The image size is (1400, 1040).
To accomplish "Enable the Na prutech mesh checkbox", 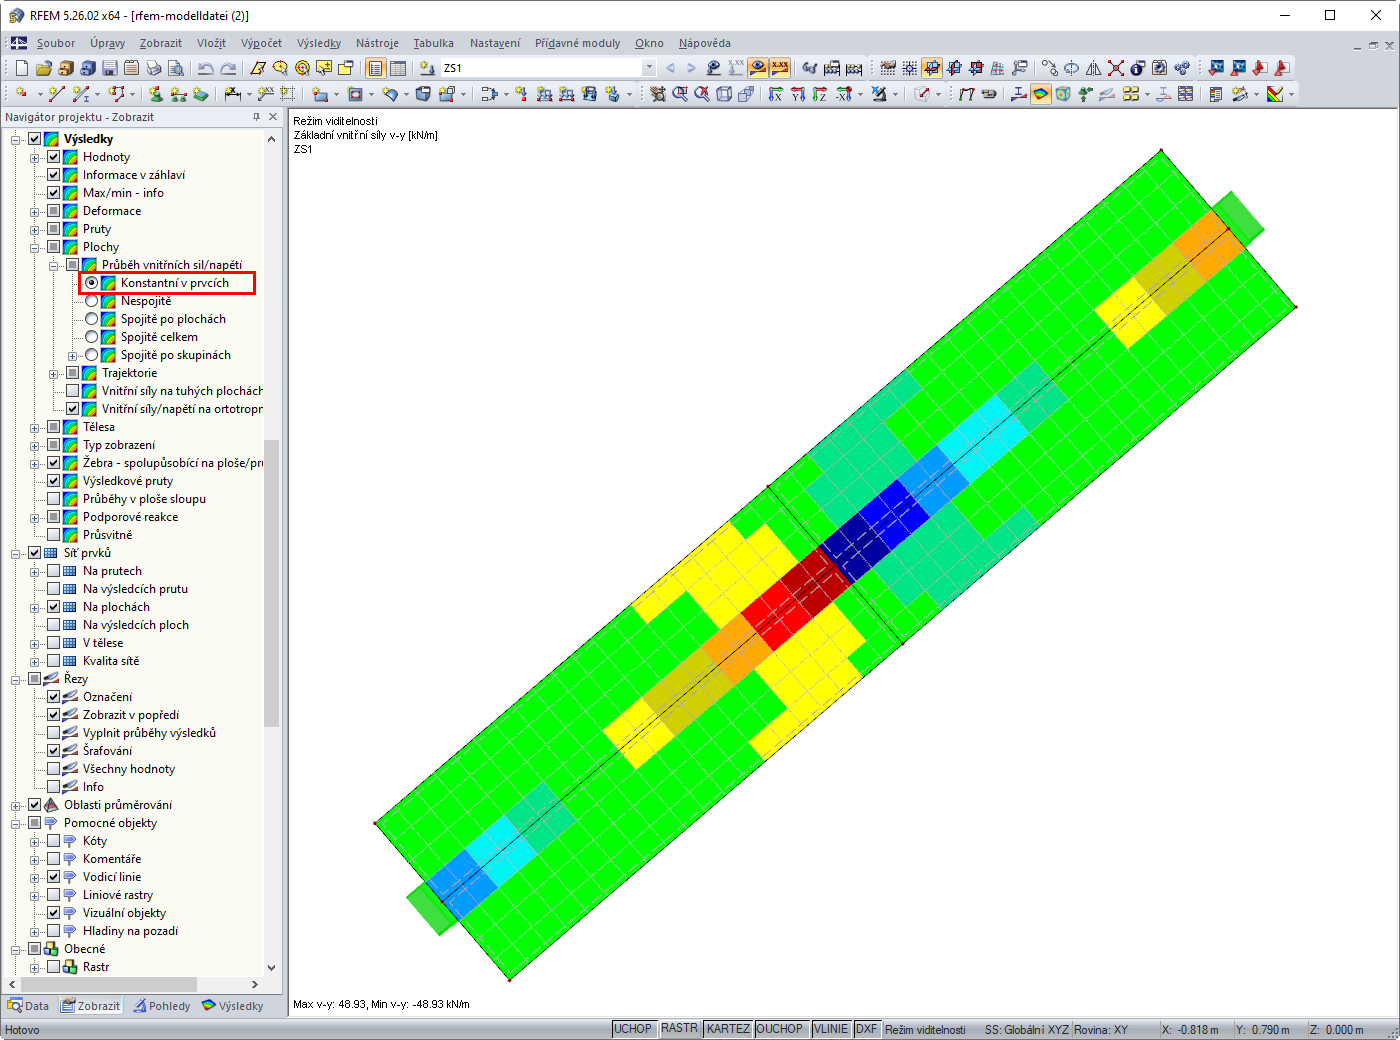I will point(54,571).
